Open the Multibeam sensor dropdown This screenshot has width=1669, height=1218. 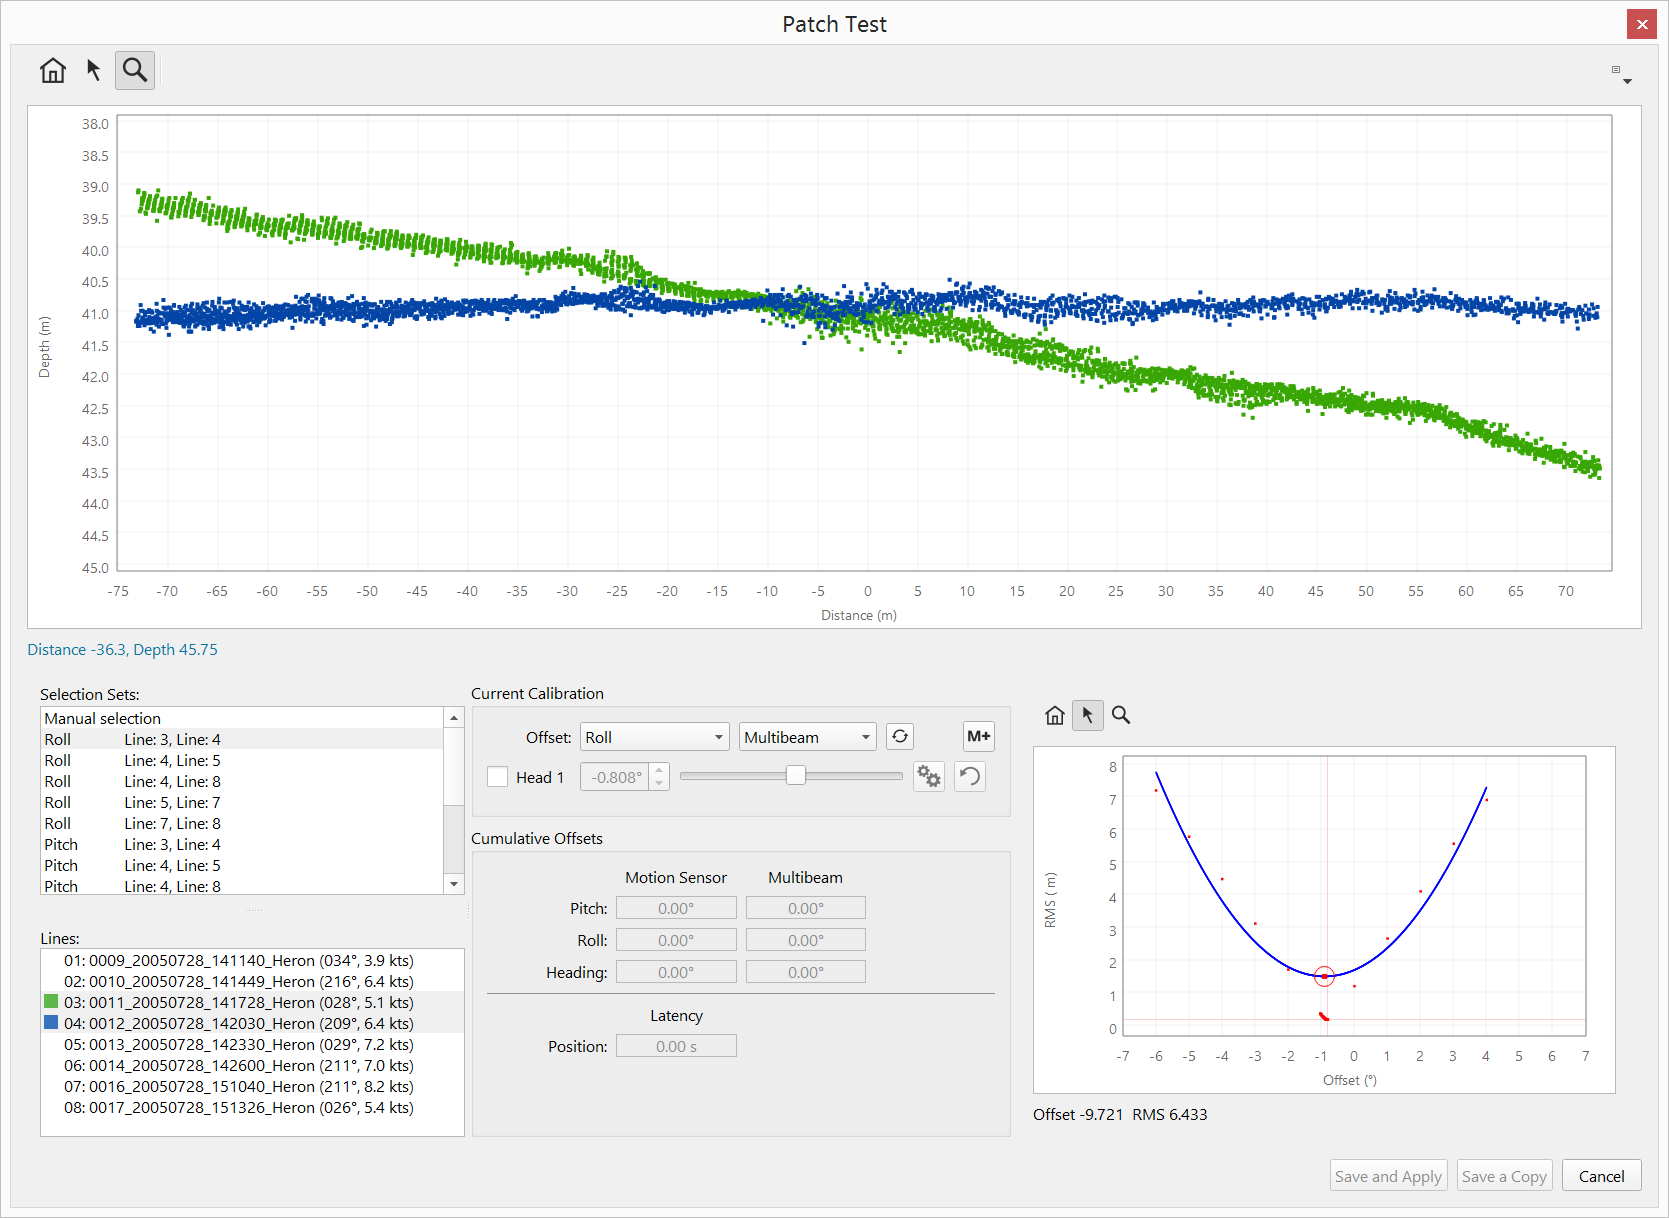coord(808,737)
